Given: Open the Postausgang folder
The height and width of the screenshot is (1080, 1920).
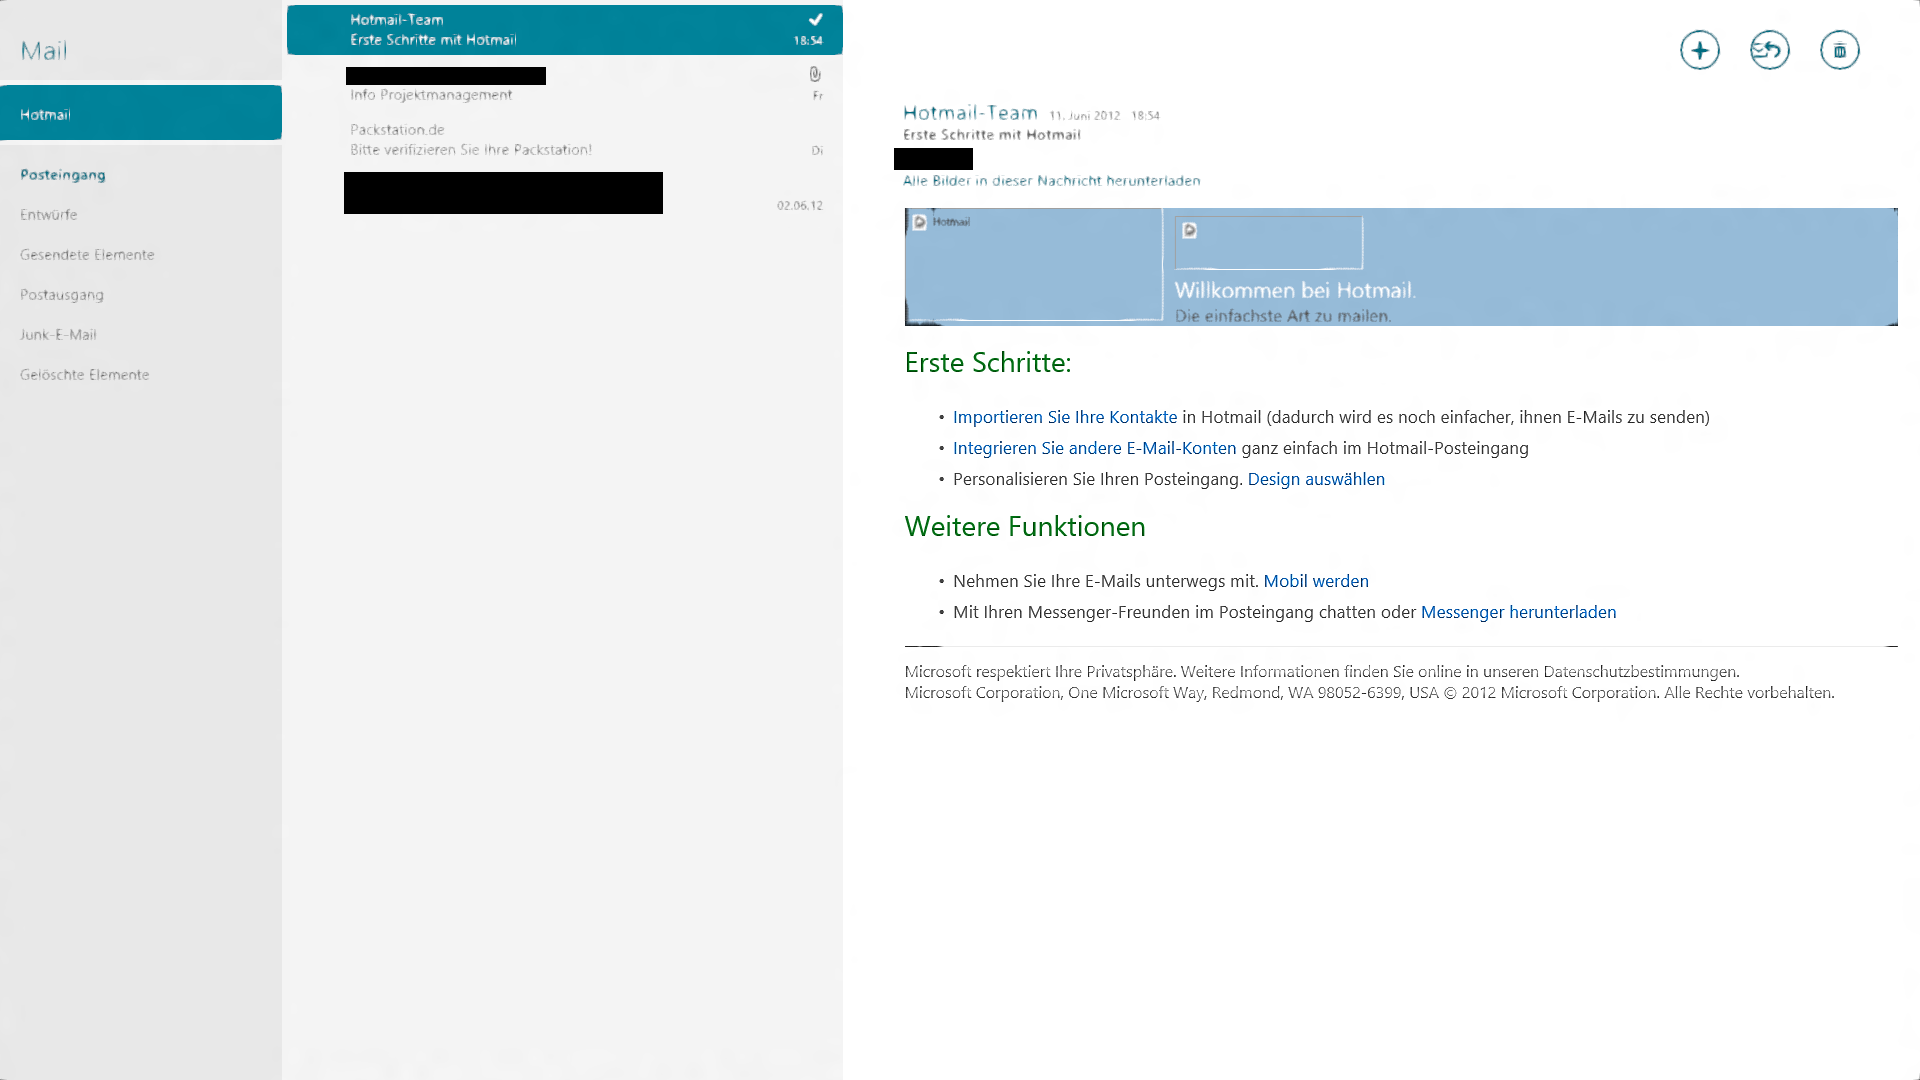Looking at the screenshot, I should 62,294.
